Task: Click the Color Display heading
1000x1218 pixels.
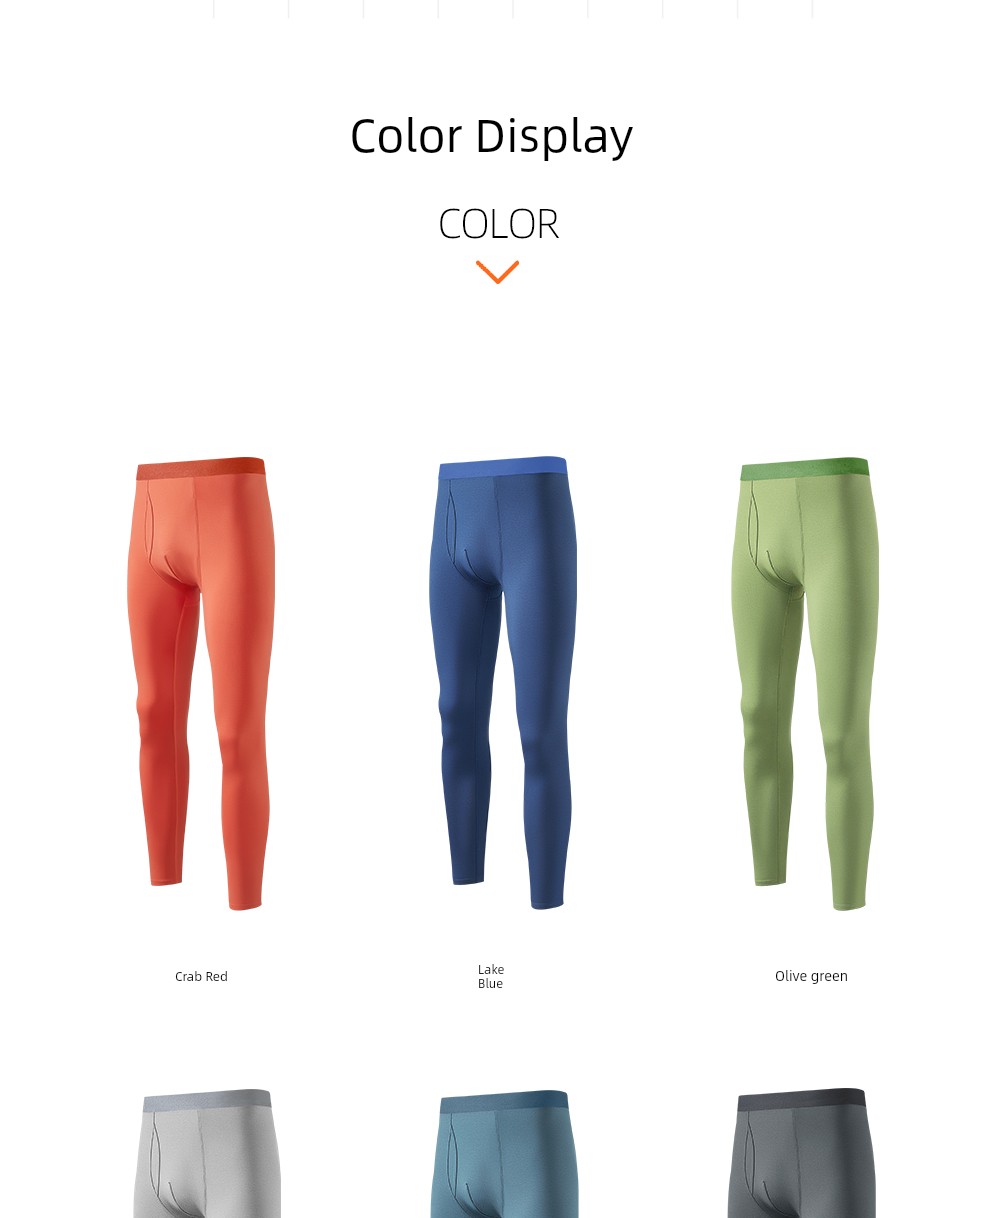Action: pyautogui.click(x=491, y=136)
